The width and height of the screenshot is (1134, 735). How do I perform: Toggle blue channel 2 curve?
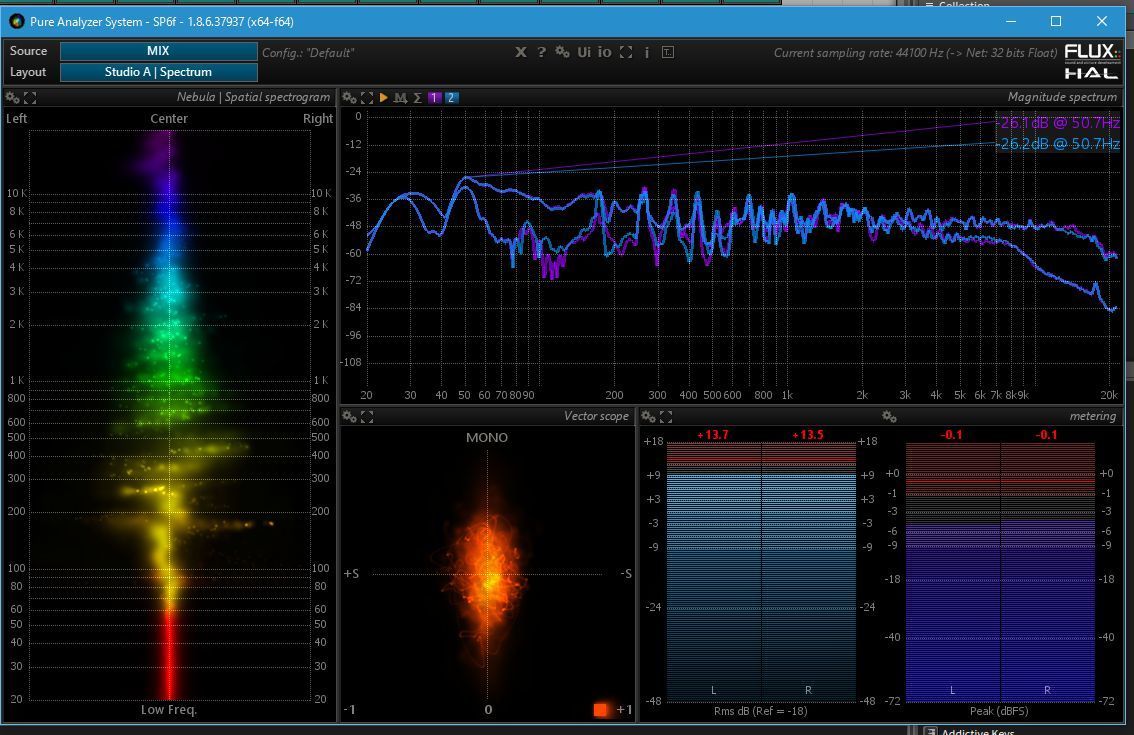tap(451, 97)
